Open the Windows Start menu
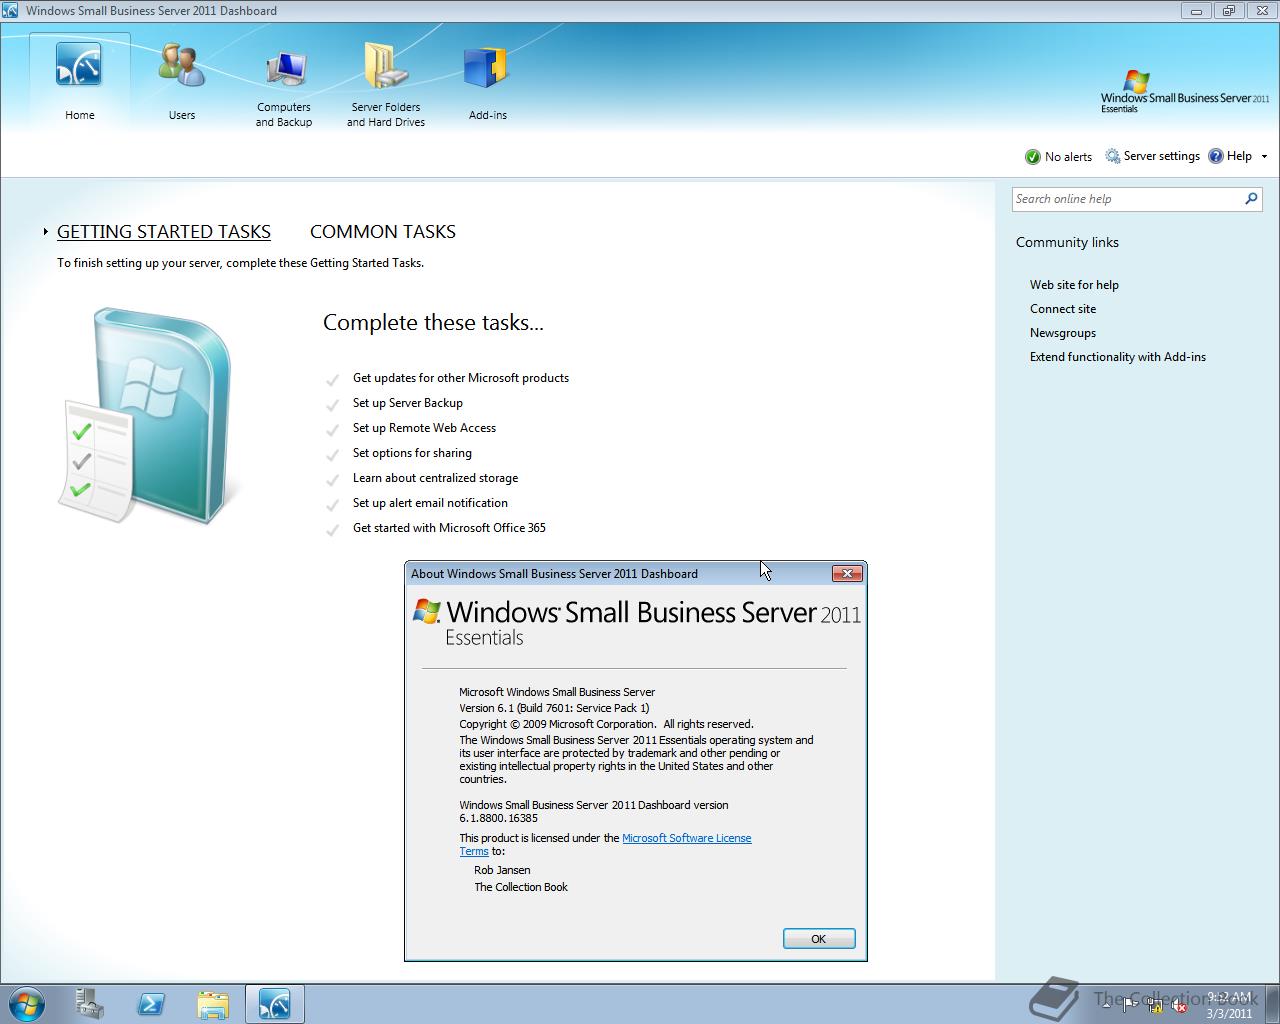Image resolution: width=1280 pixels, height=1024 pixels. [x=26, y=1003]
